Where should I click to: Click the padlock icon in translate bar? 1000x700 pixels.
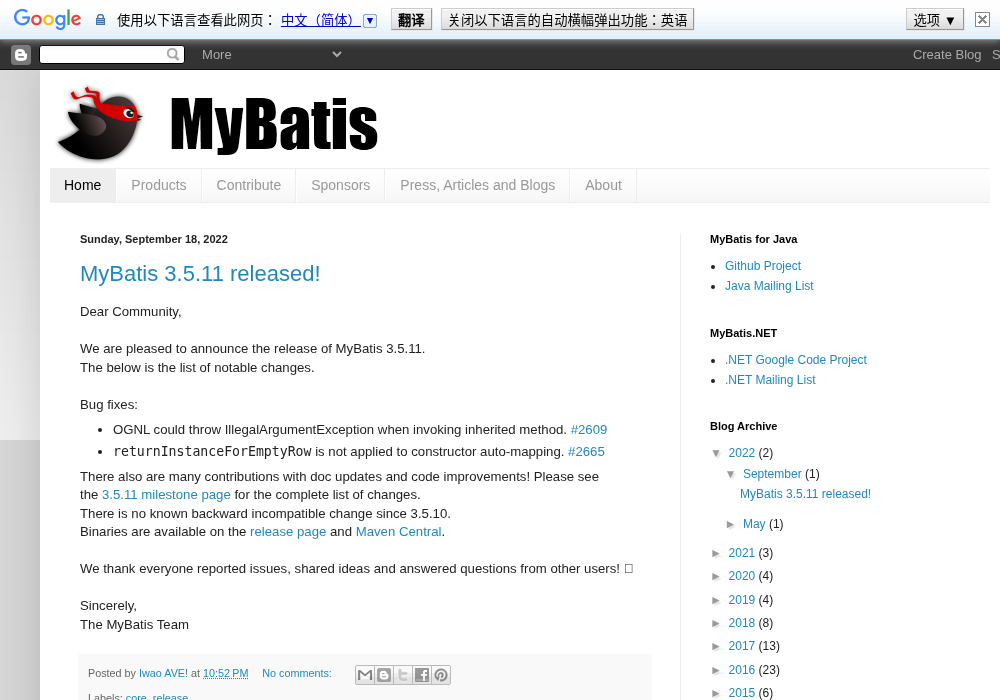coord(100,20)
